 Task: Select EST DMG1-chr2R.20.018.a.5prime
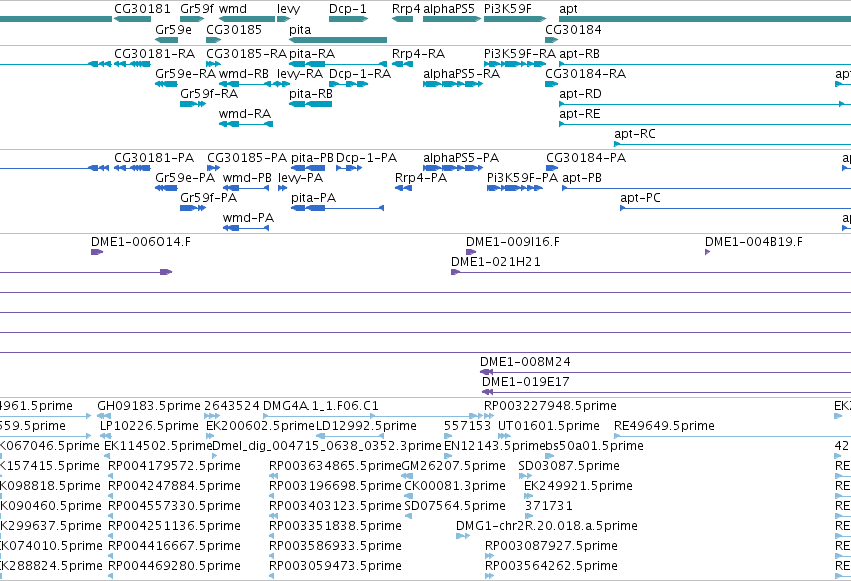pyautogui.click(x=547, y=526)
